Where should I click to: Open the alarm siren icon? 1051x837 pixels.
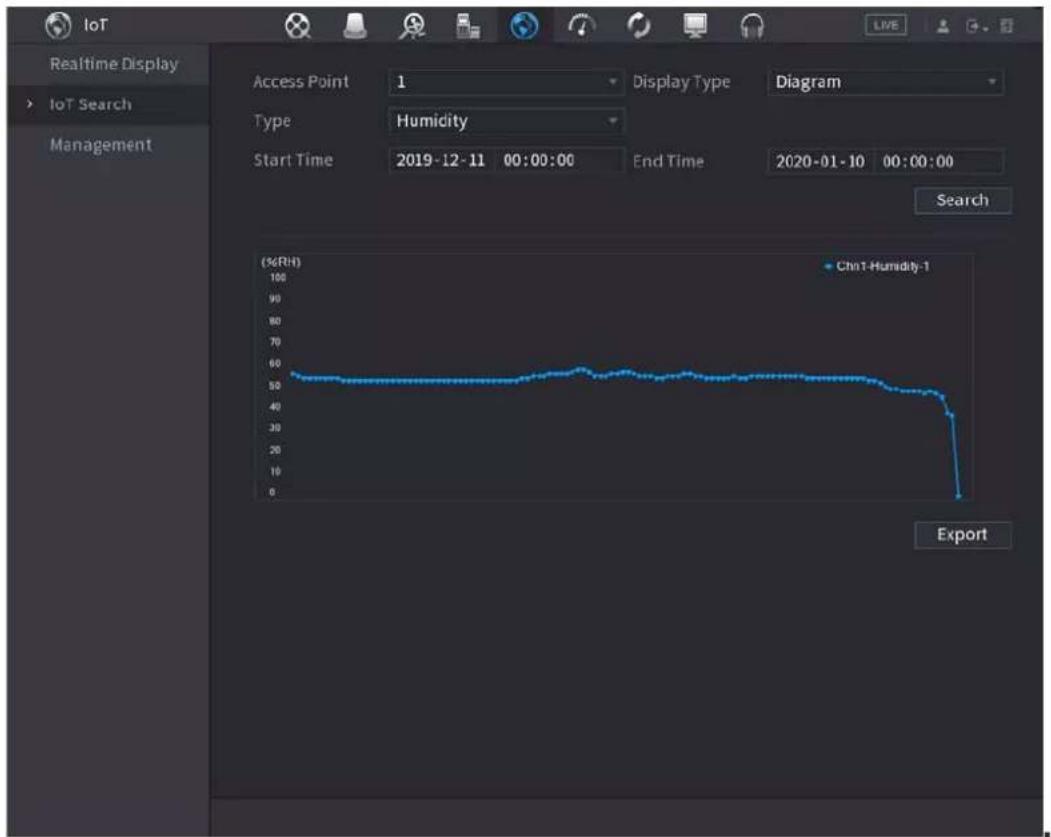pyautogui.click(x=355, y=26)
